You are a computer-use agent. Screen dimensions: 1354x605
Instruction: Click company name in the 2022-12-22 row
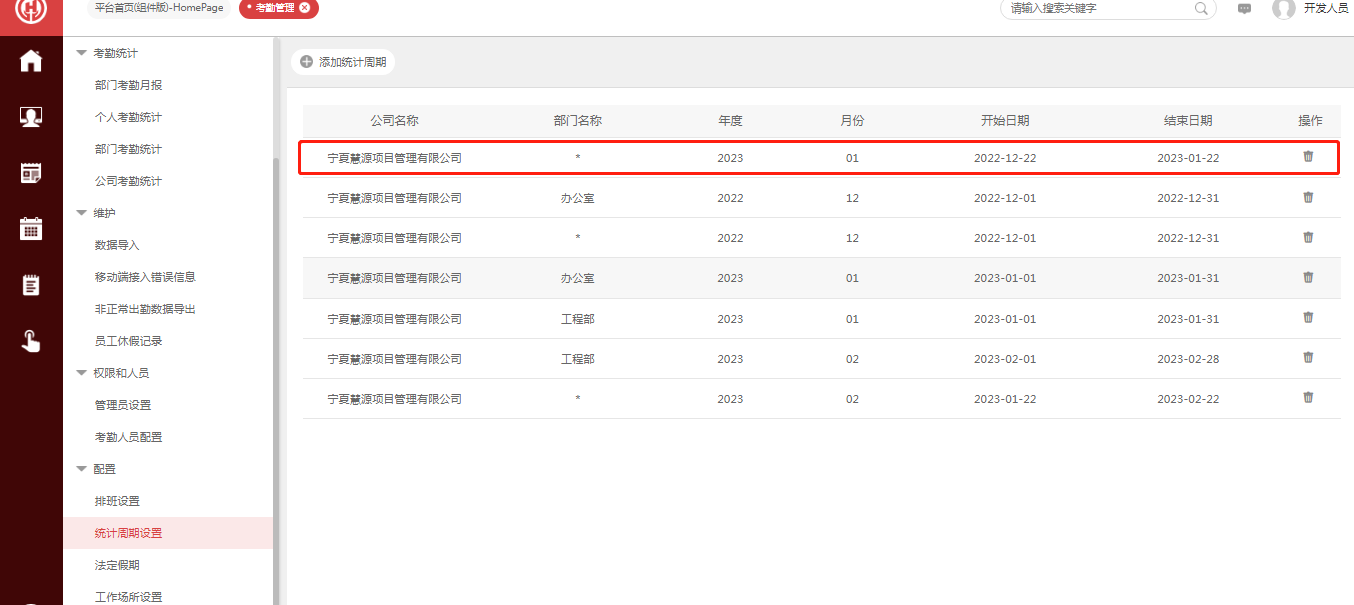pyautogui.click(x=395, y=158)
